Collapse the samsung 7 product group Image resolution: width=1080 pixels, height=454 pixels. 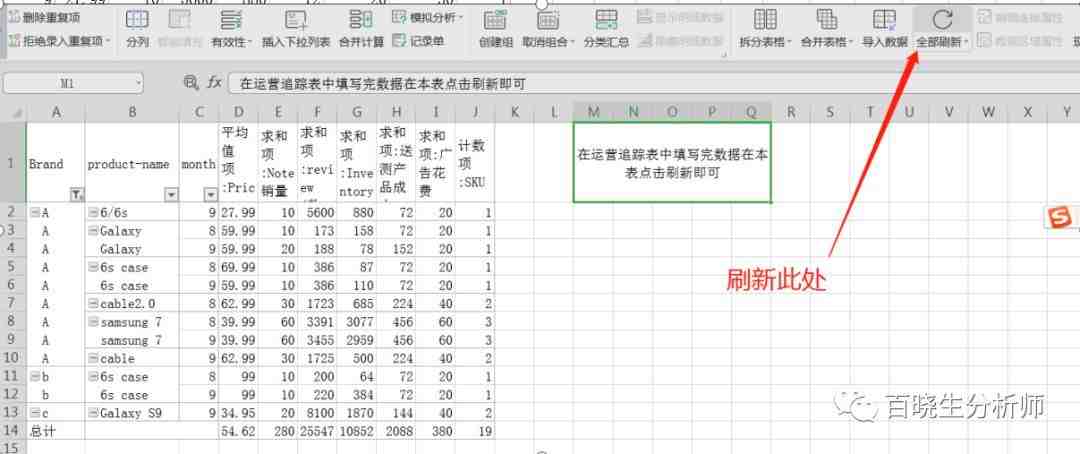93,322
